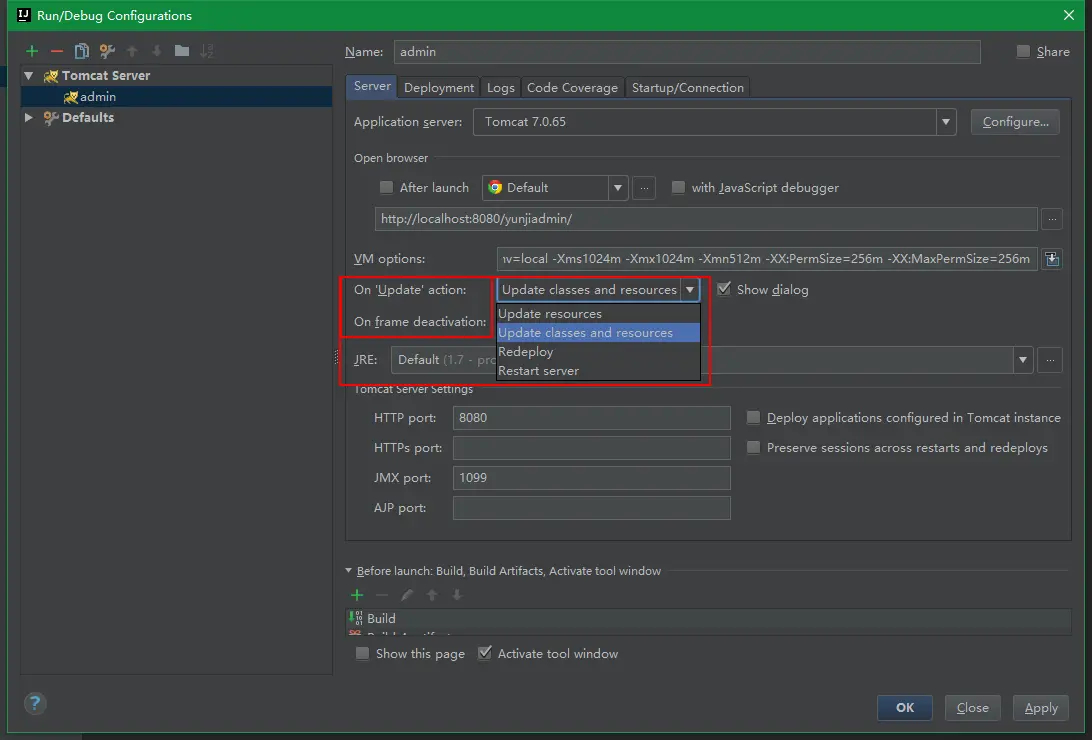Move before-launch task up arrow
The height and width of the screenshot is (740, 1092).
click(x=432, y=595)
